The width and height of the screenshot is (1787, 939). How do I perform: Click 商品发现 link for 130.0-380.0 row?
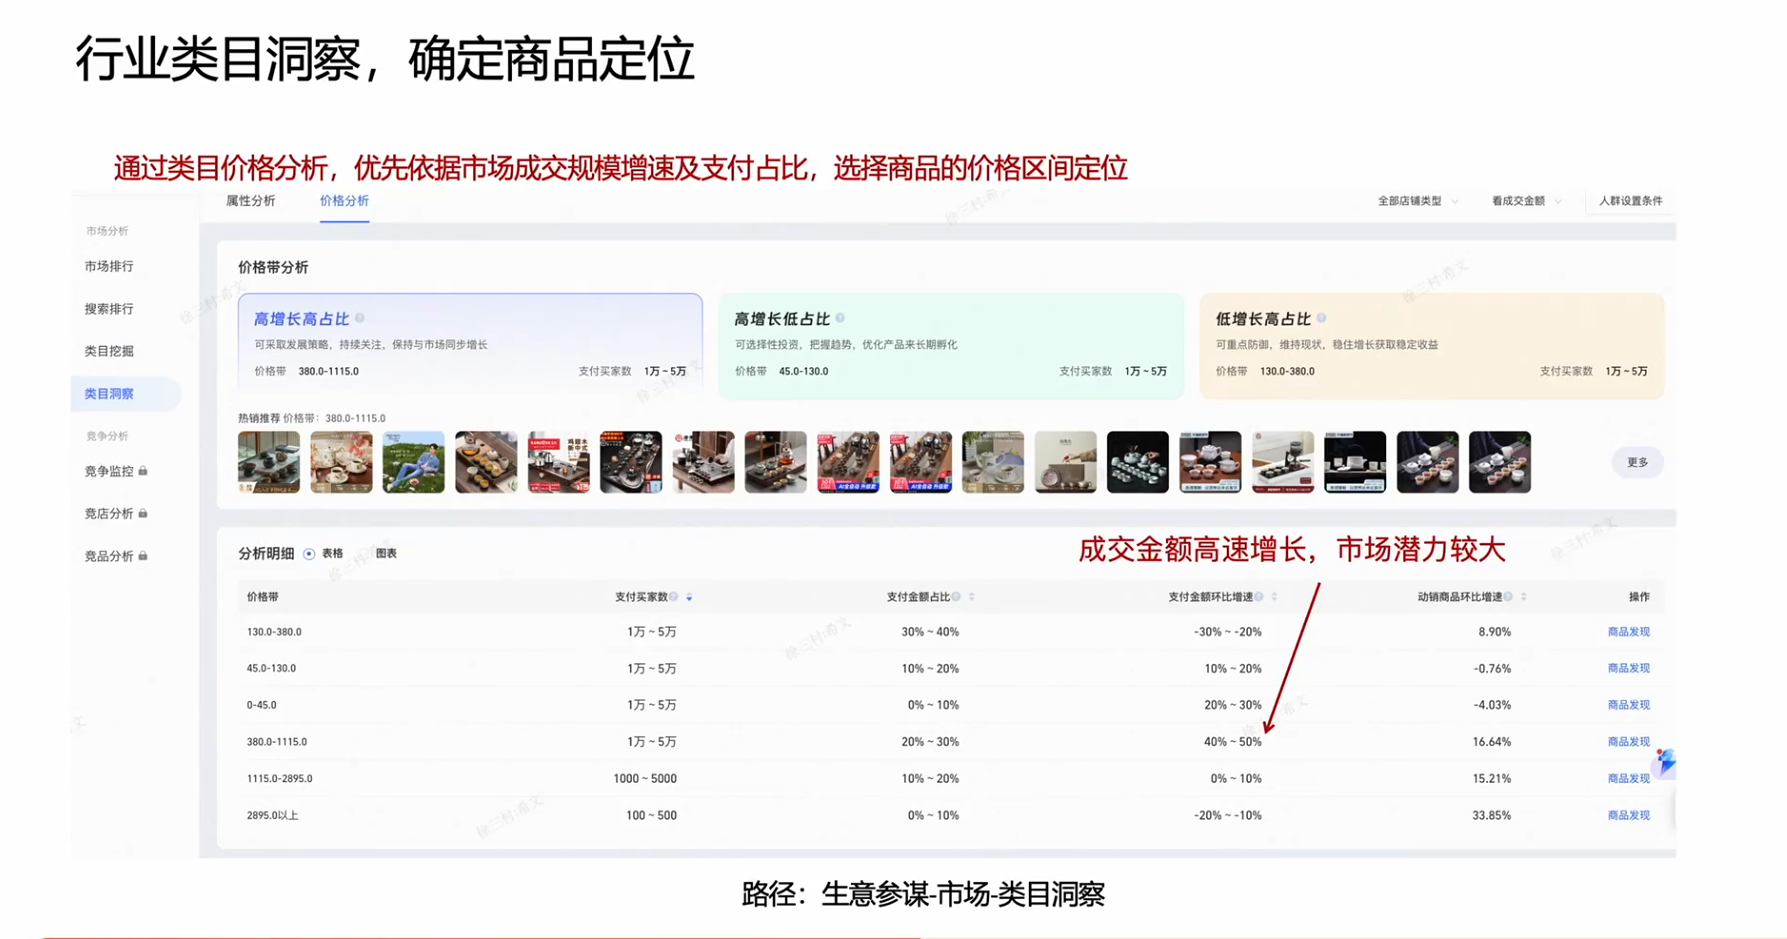[1628, 632]
